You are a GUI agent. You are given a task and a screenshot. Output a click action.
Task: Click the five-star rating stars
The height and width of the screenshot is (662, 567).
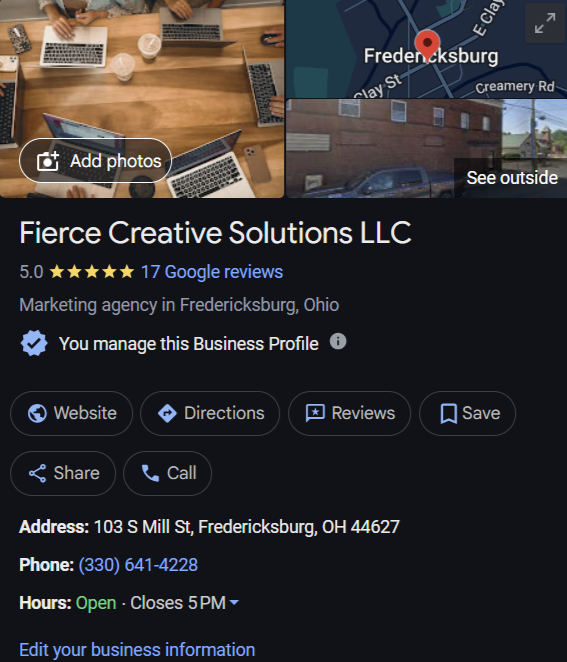click(x=92, y=272)
